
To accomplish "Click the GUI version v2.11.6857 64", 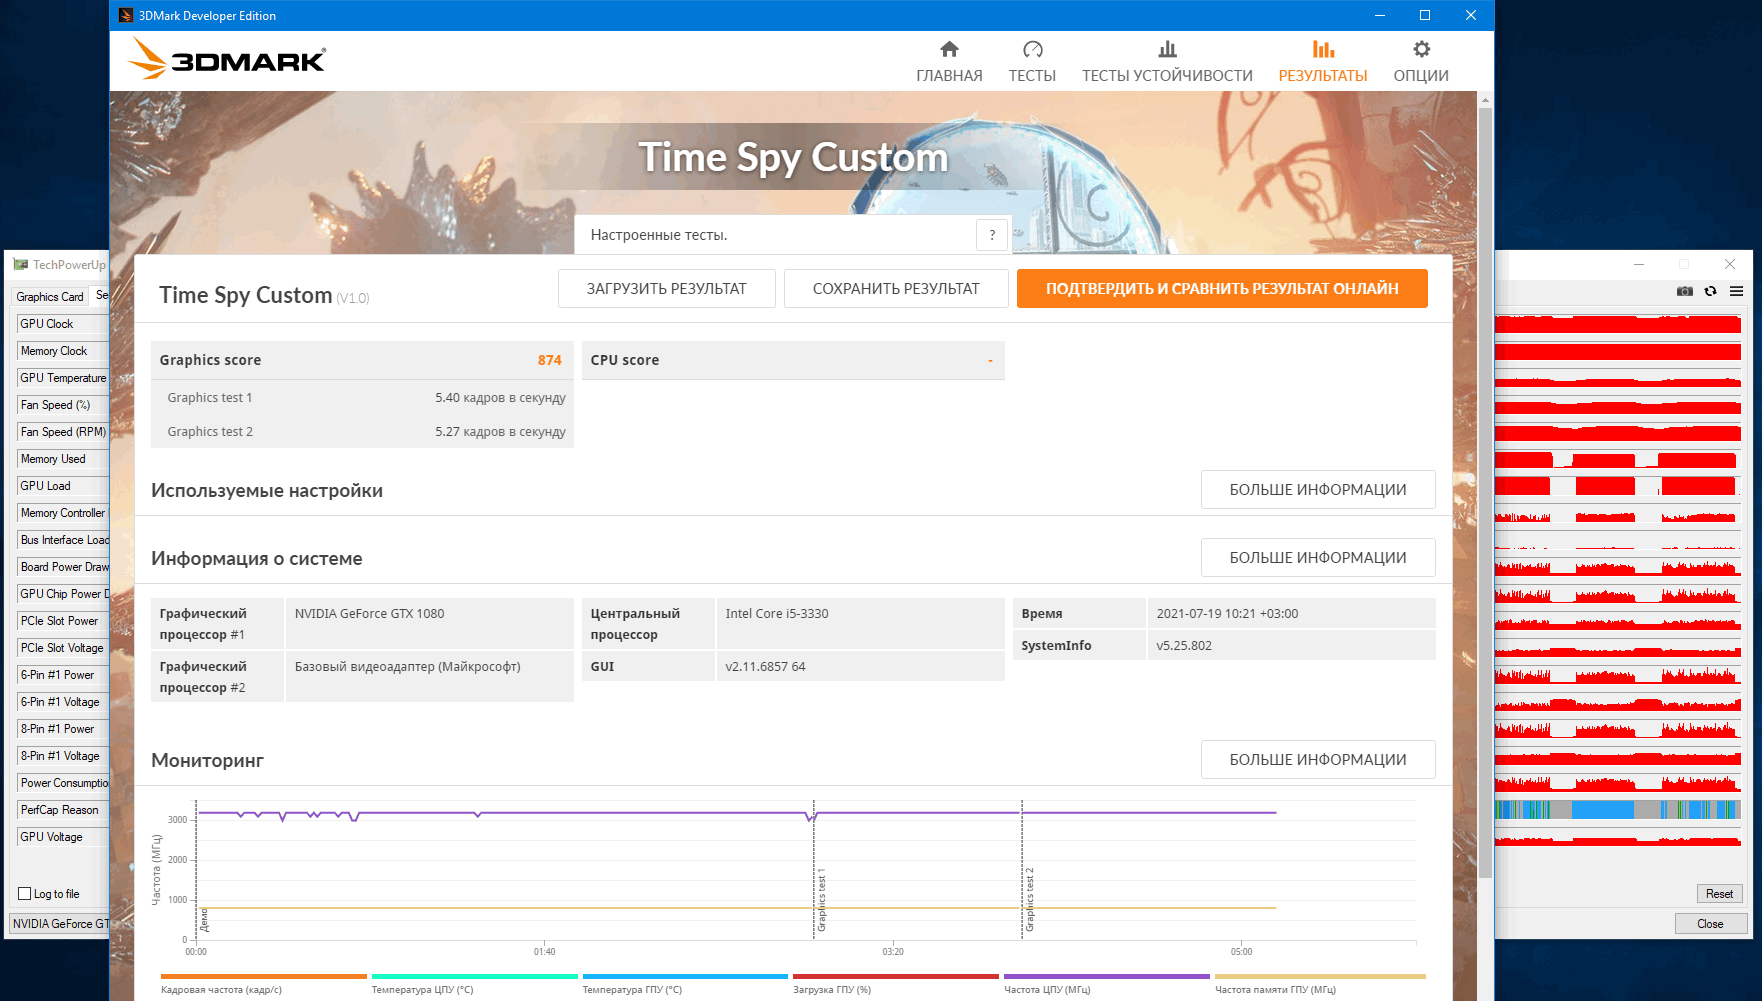I will (765, 667).
